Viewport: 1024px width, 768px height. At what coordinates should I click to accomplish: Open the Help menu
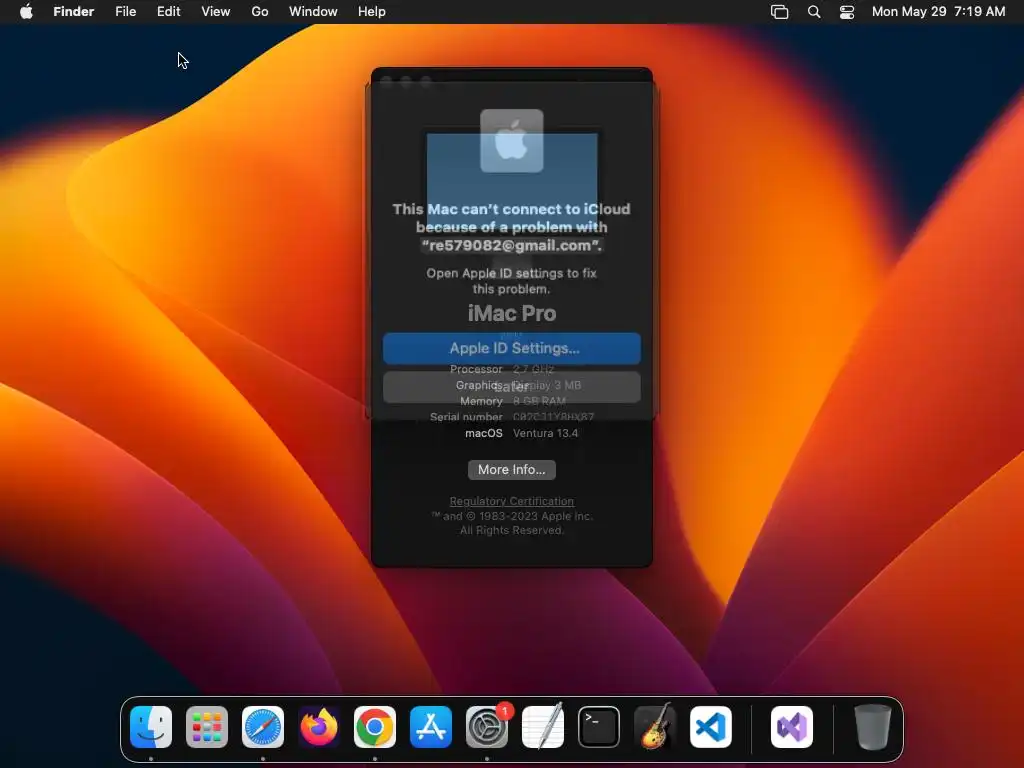click(x=372, y=11)
